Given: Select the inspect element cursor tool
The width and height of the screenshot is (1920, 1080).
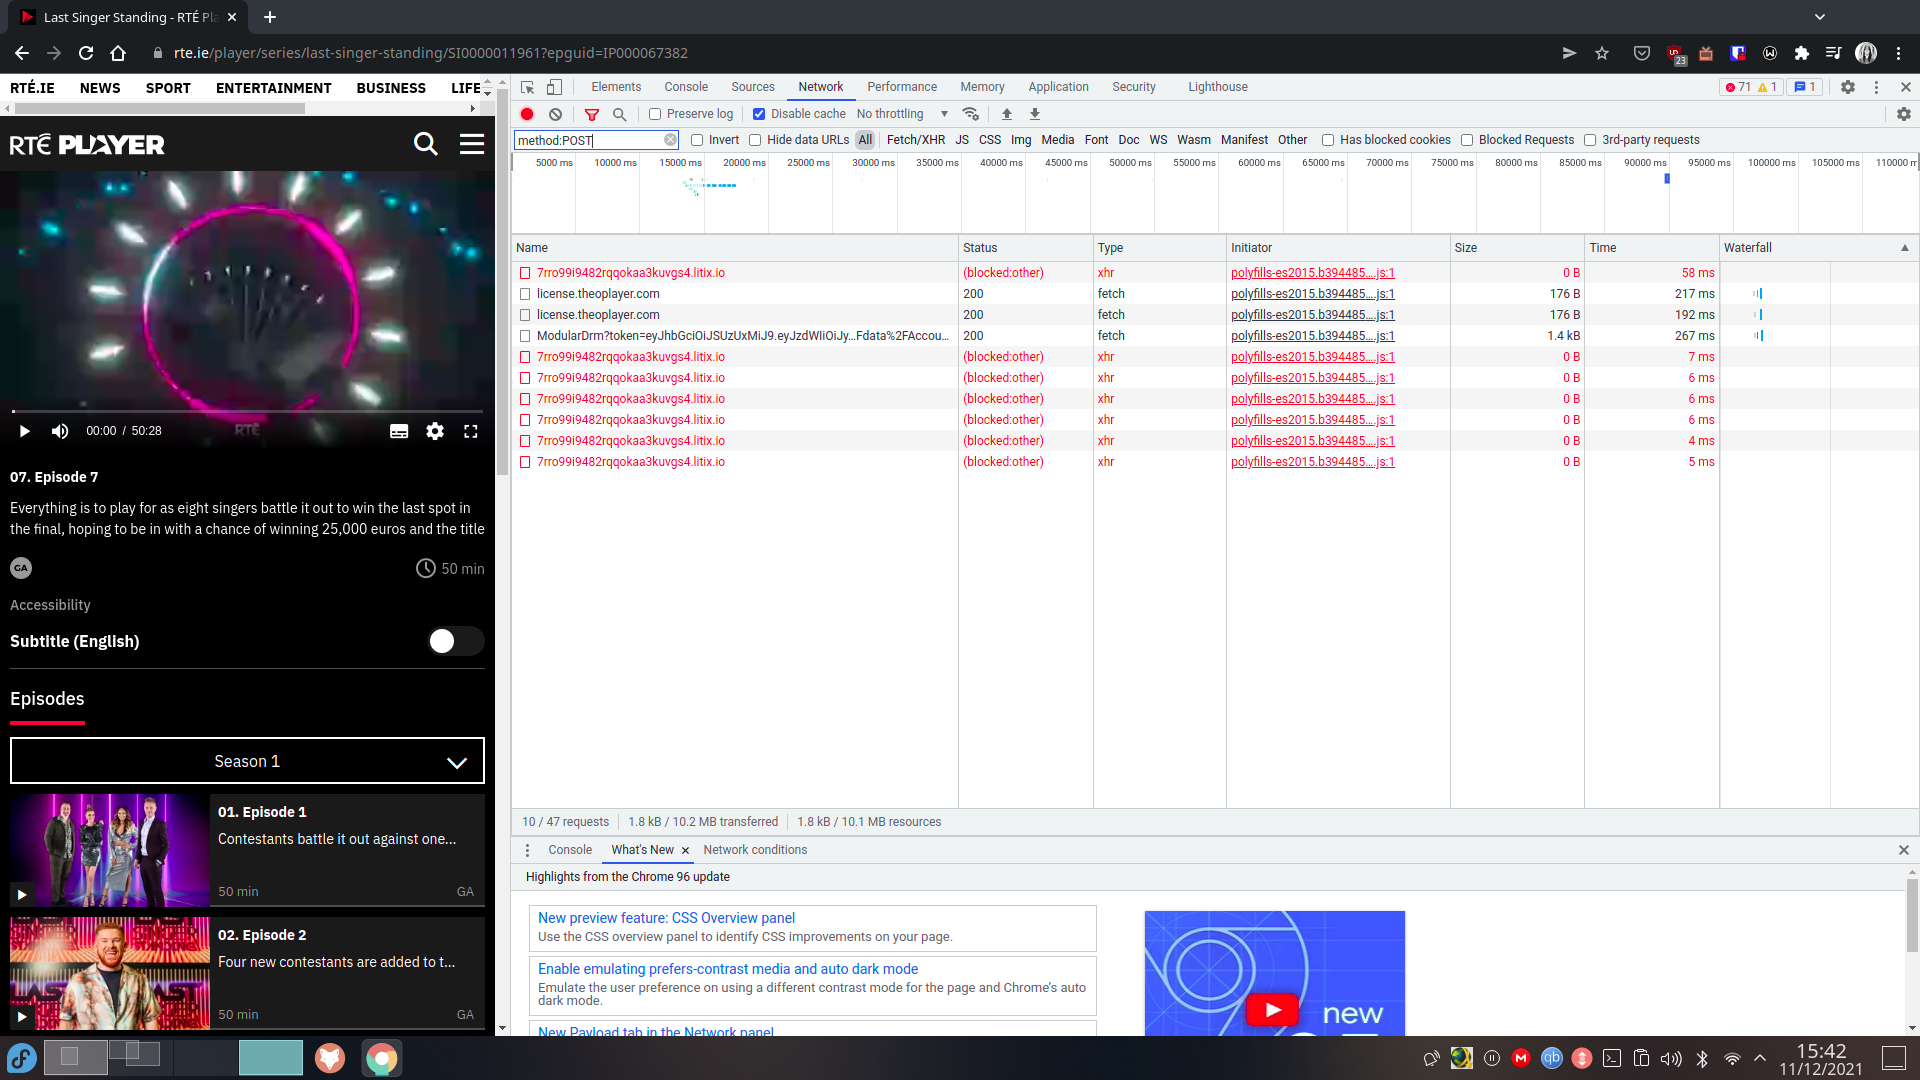Looking at the screenshot, I should [527, 88].
